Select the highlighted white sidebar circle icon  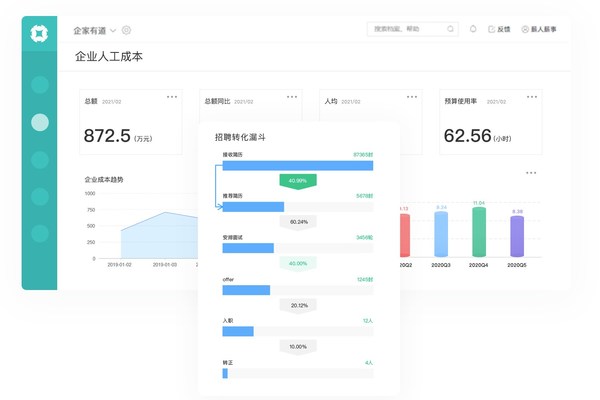coord(40,122)
